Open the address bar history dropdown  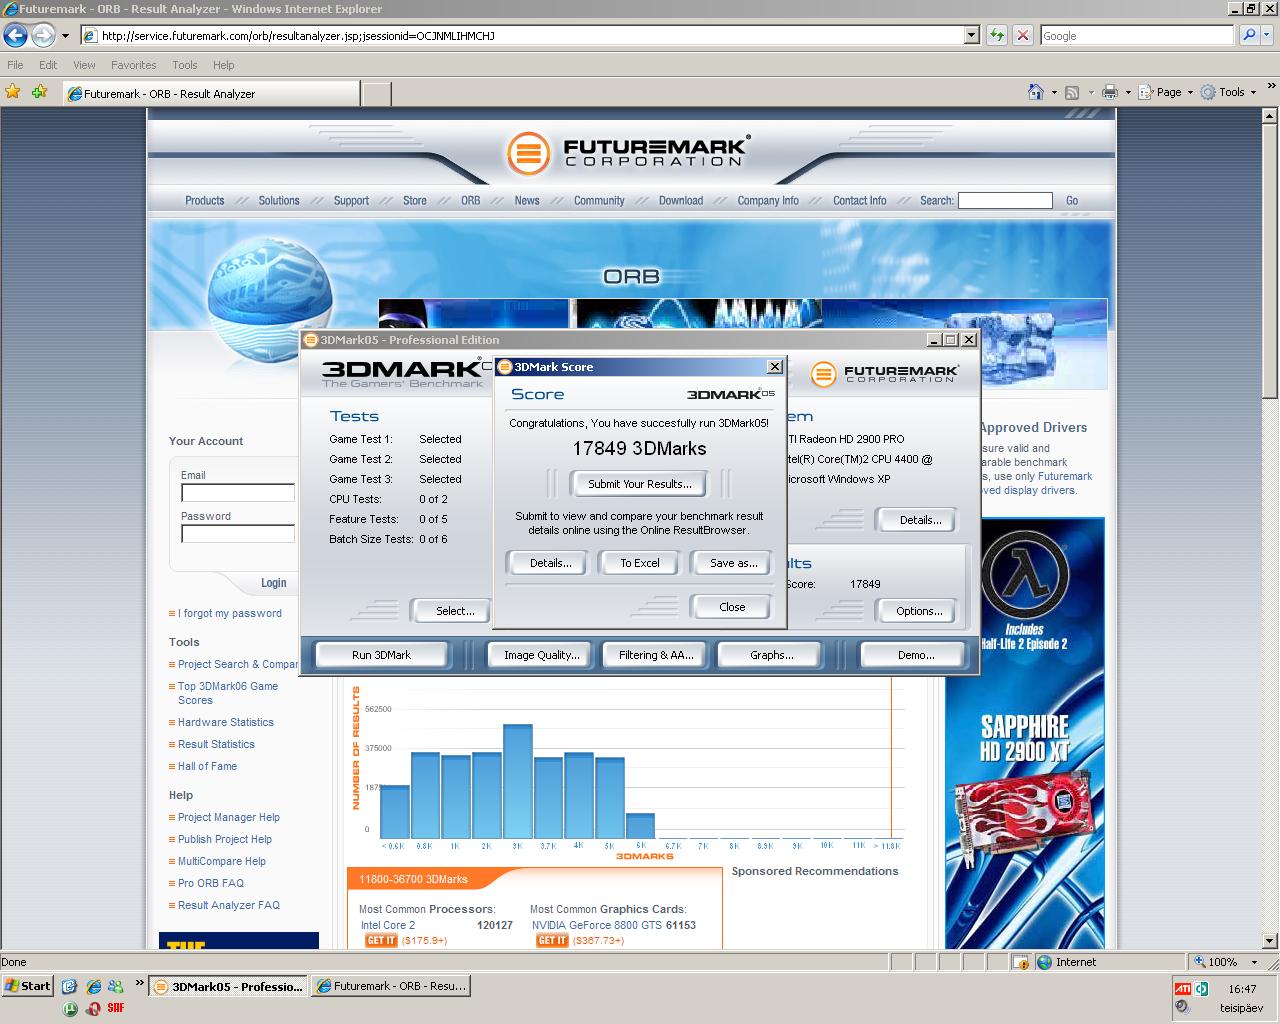pos(971,35)
